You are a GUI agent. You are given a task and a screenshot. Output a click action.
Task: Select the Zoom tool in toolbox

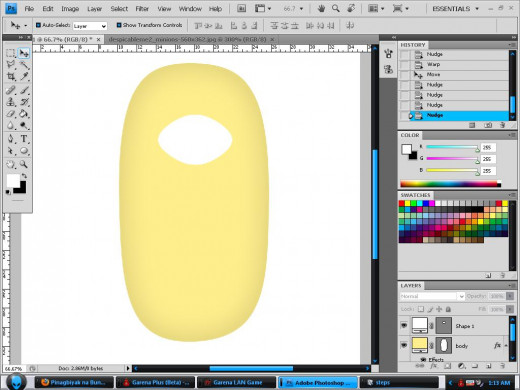coord(24,164)
